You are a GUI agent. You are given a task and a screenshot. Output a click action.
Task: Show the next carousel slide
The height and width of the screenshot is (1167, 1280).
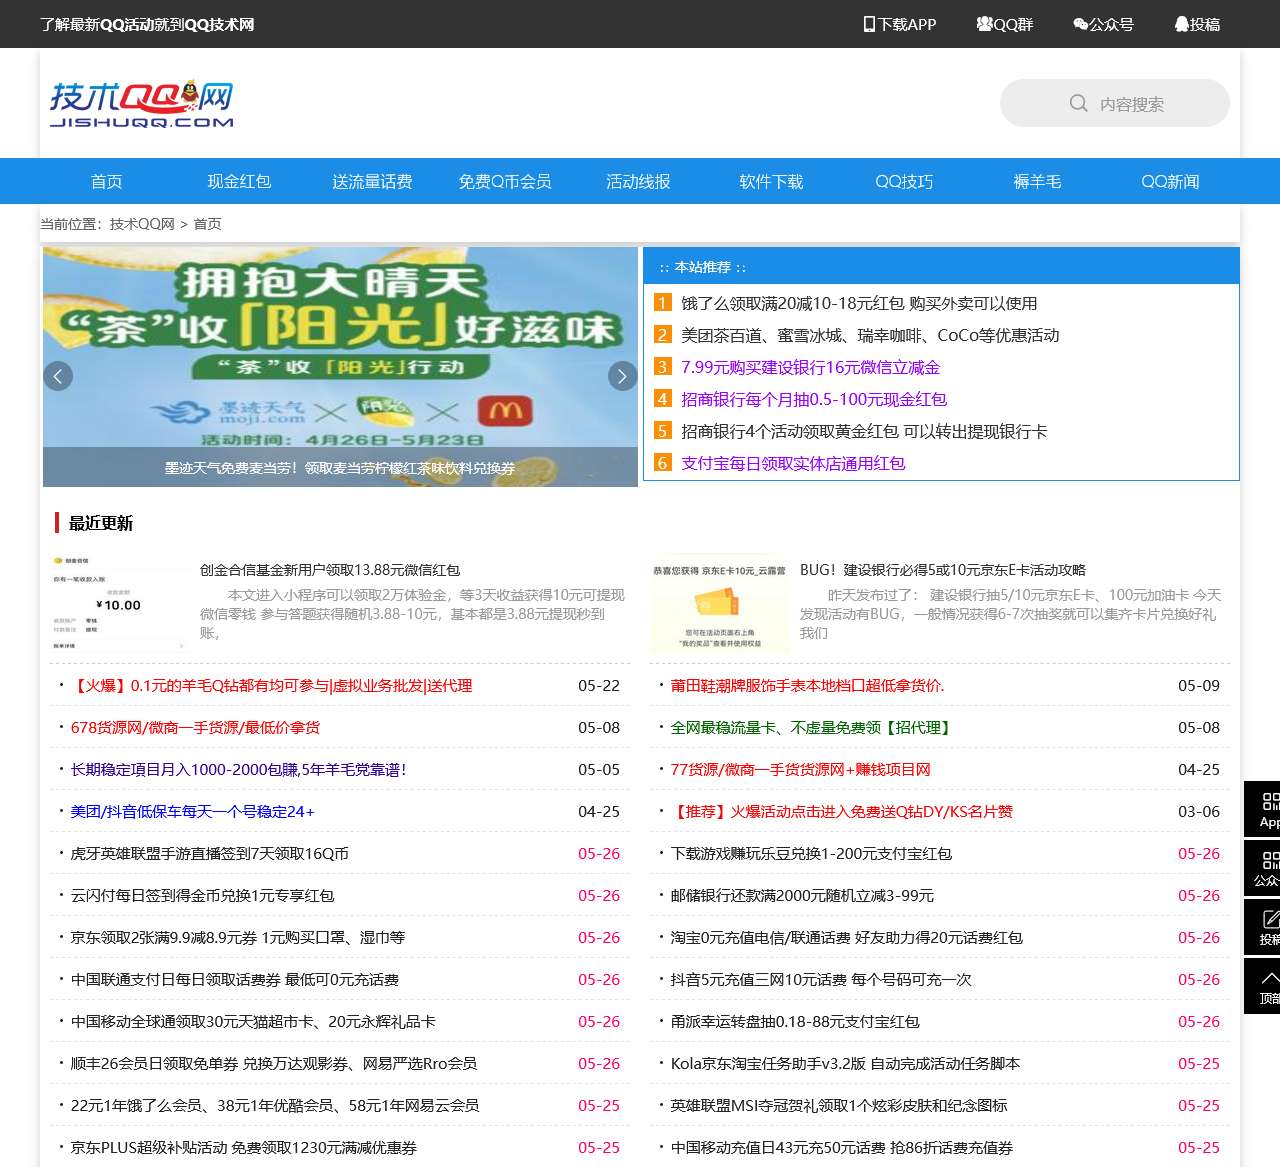pyautogui.click(x=622, y=376)
